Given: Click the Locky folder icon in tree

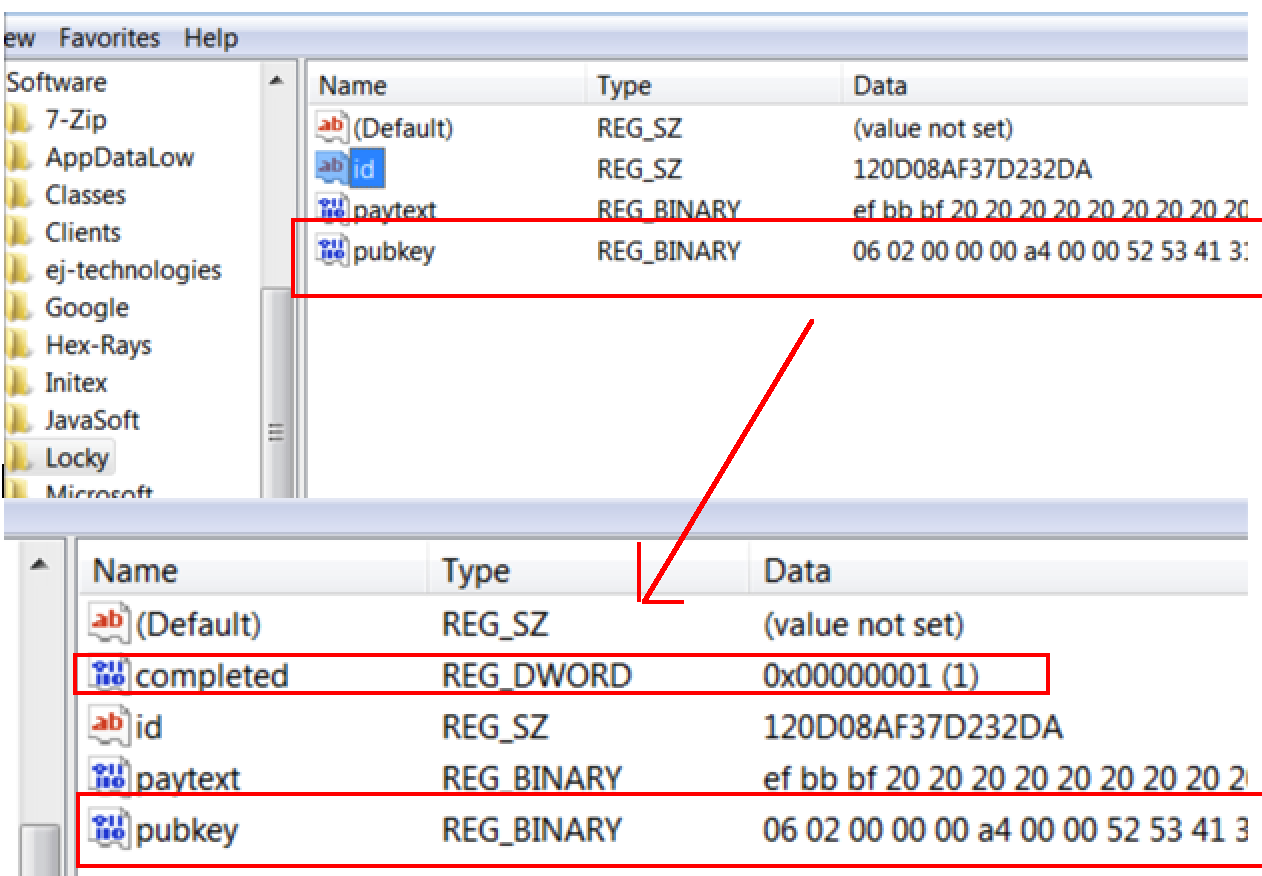Looking at the screenshot, I should point(19,458).
